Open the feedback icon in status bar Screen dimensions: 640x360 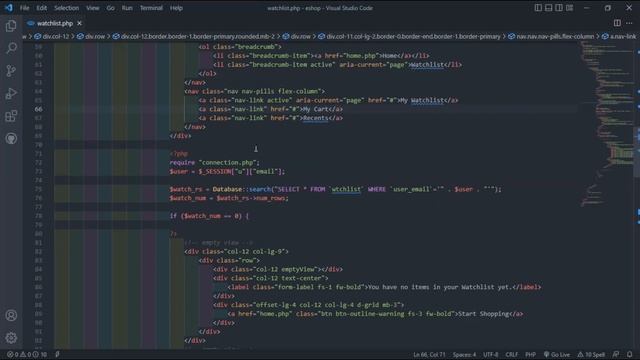point(616,354)
